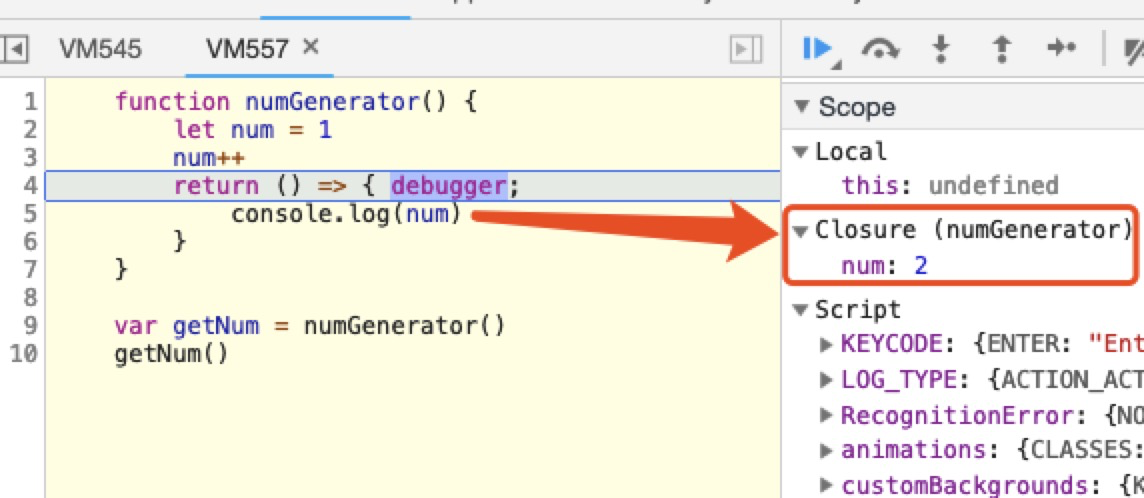The width and height of the screenshot is (1144, 498).
Task: Set breakpoint on line number 9
Action: tap(30, 325)
